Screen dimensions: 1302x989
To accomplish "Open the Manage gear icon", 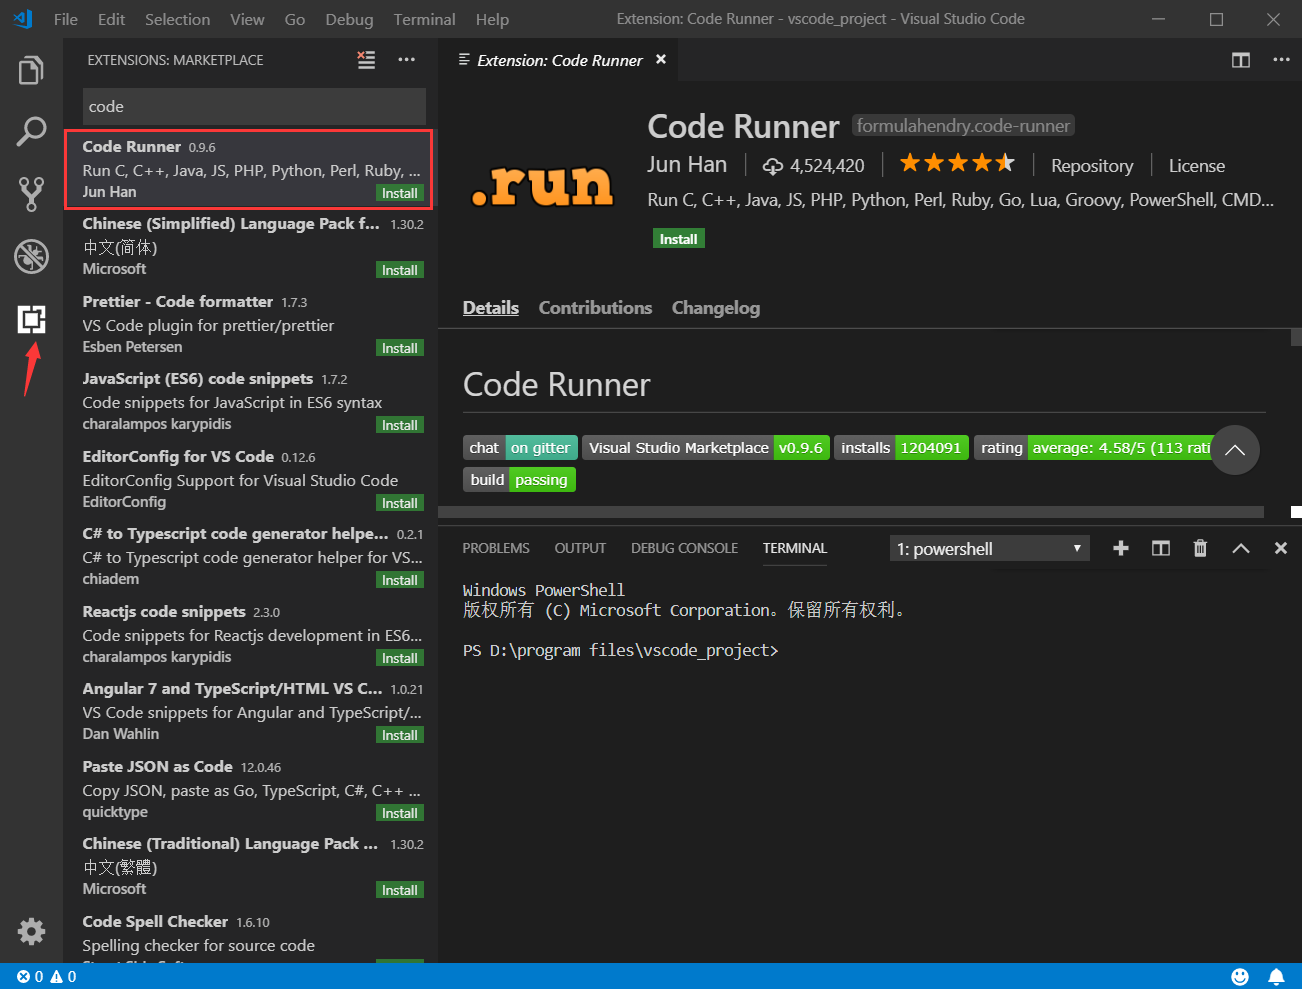I will pyautogui.click(x=31, y=931).
